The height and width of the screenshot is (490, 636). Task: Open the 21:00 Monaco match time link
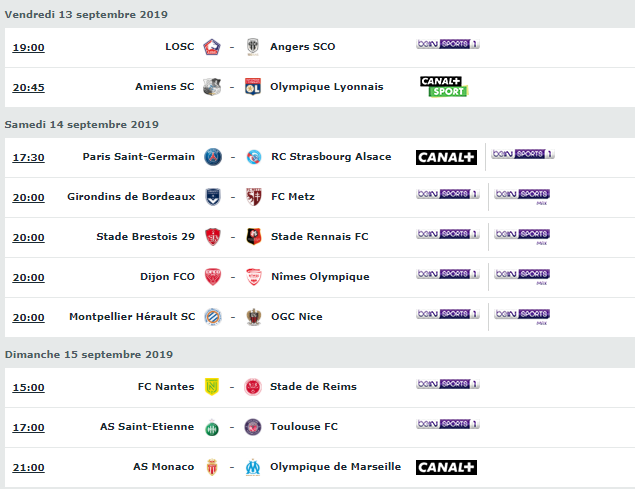pos(28,468)
